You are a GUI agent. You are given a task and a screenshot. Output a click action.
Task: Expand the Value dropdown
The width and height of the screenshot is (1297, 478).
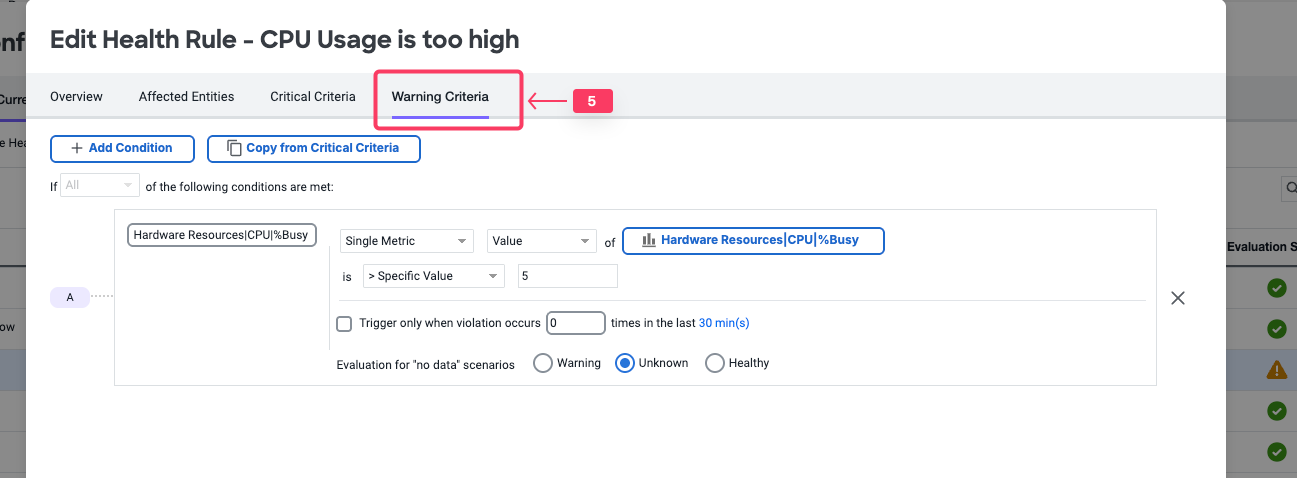(541, 241)
